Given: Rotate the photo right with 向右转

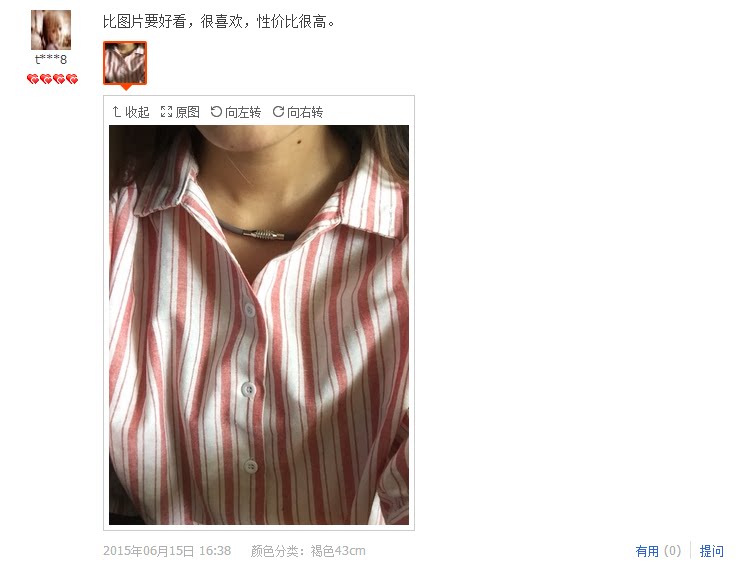Looking at the screenshot, I should (305, 112).
